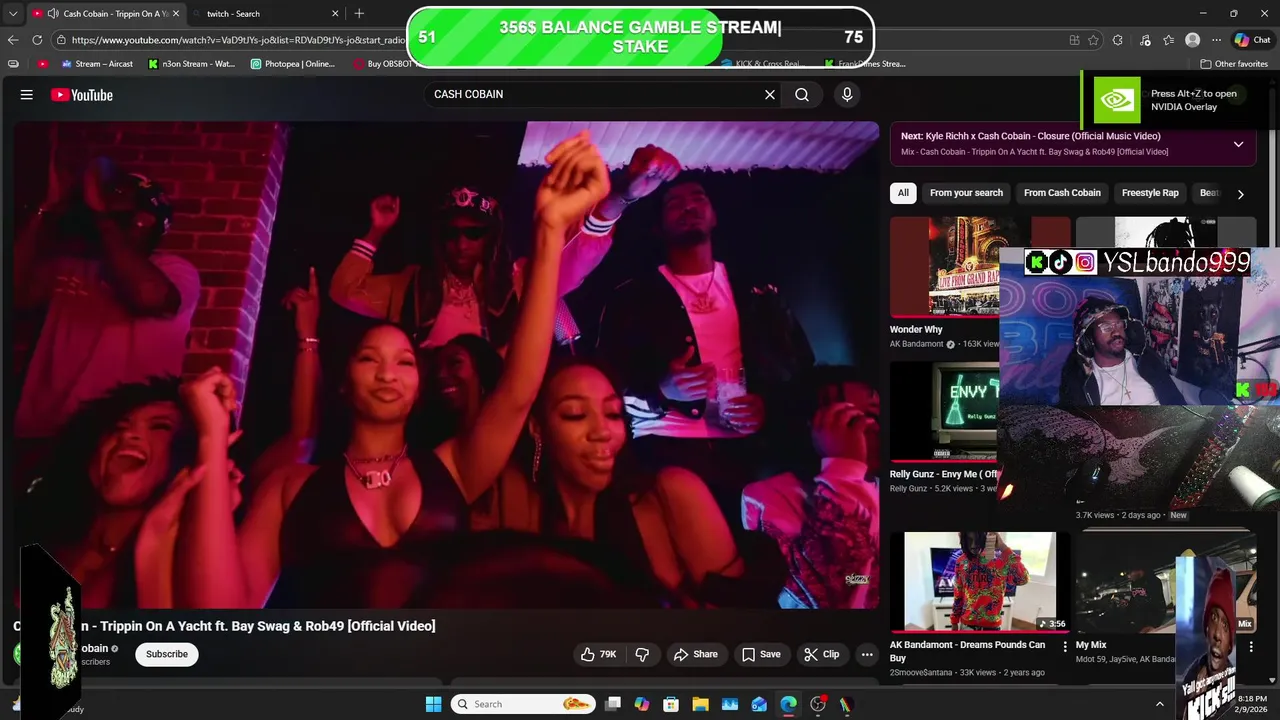Viewport: 1280px width, 720px height.
Task: Start voice search with the microphone
Action: click(x=847, y=94)
